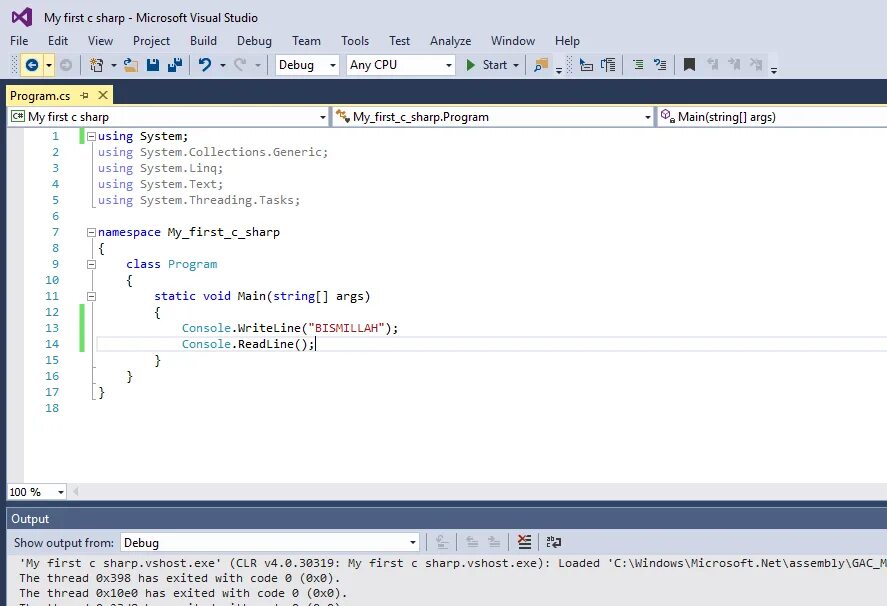Click the Open File folder icon
The image size is (887, 606).
click(x=131, y=65)
